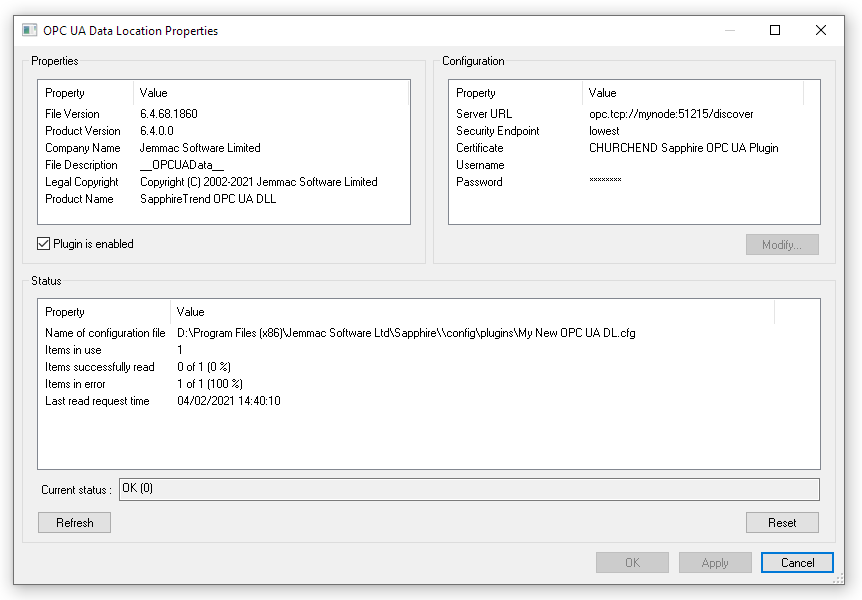Select the File Version property row
Screen dimensions: 862x600
pyautogui.click(x=224, y=114)
